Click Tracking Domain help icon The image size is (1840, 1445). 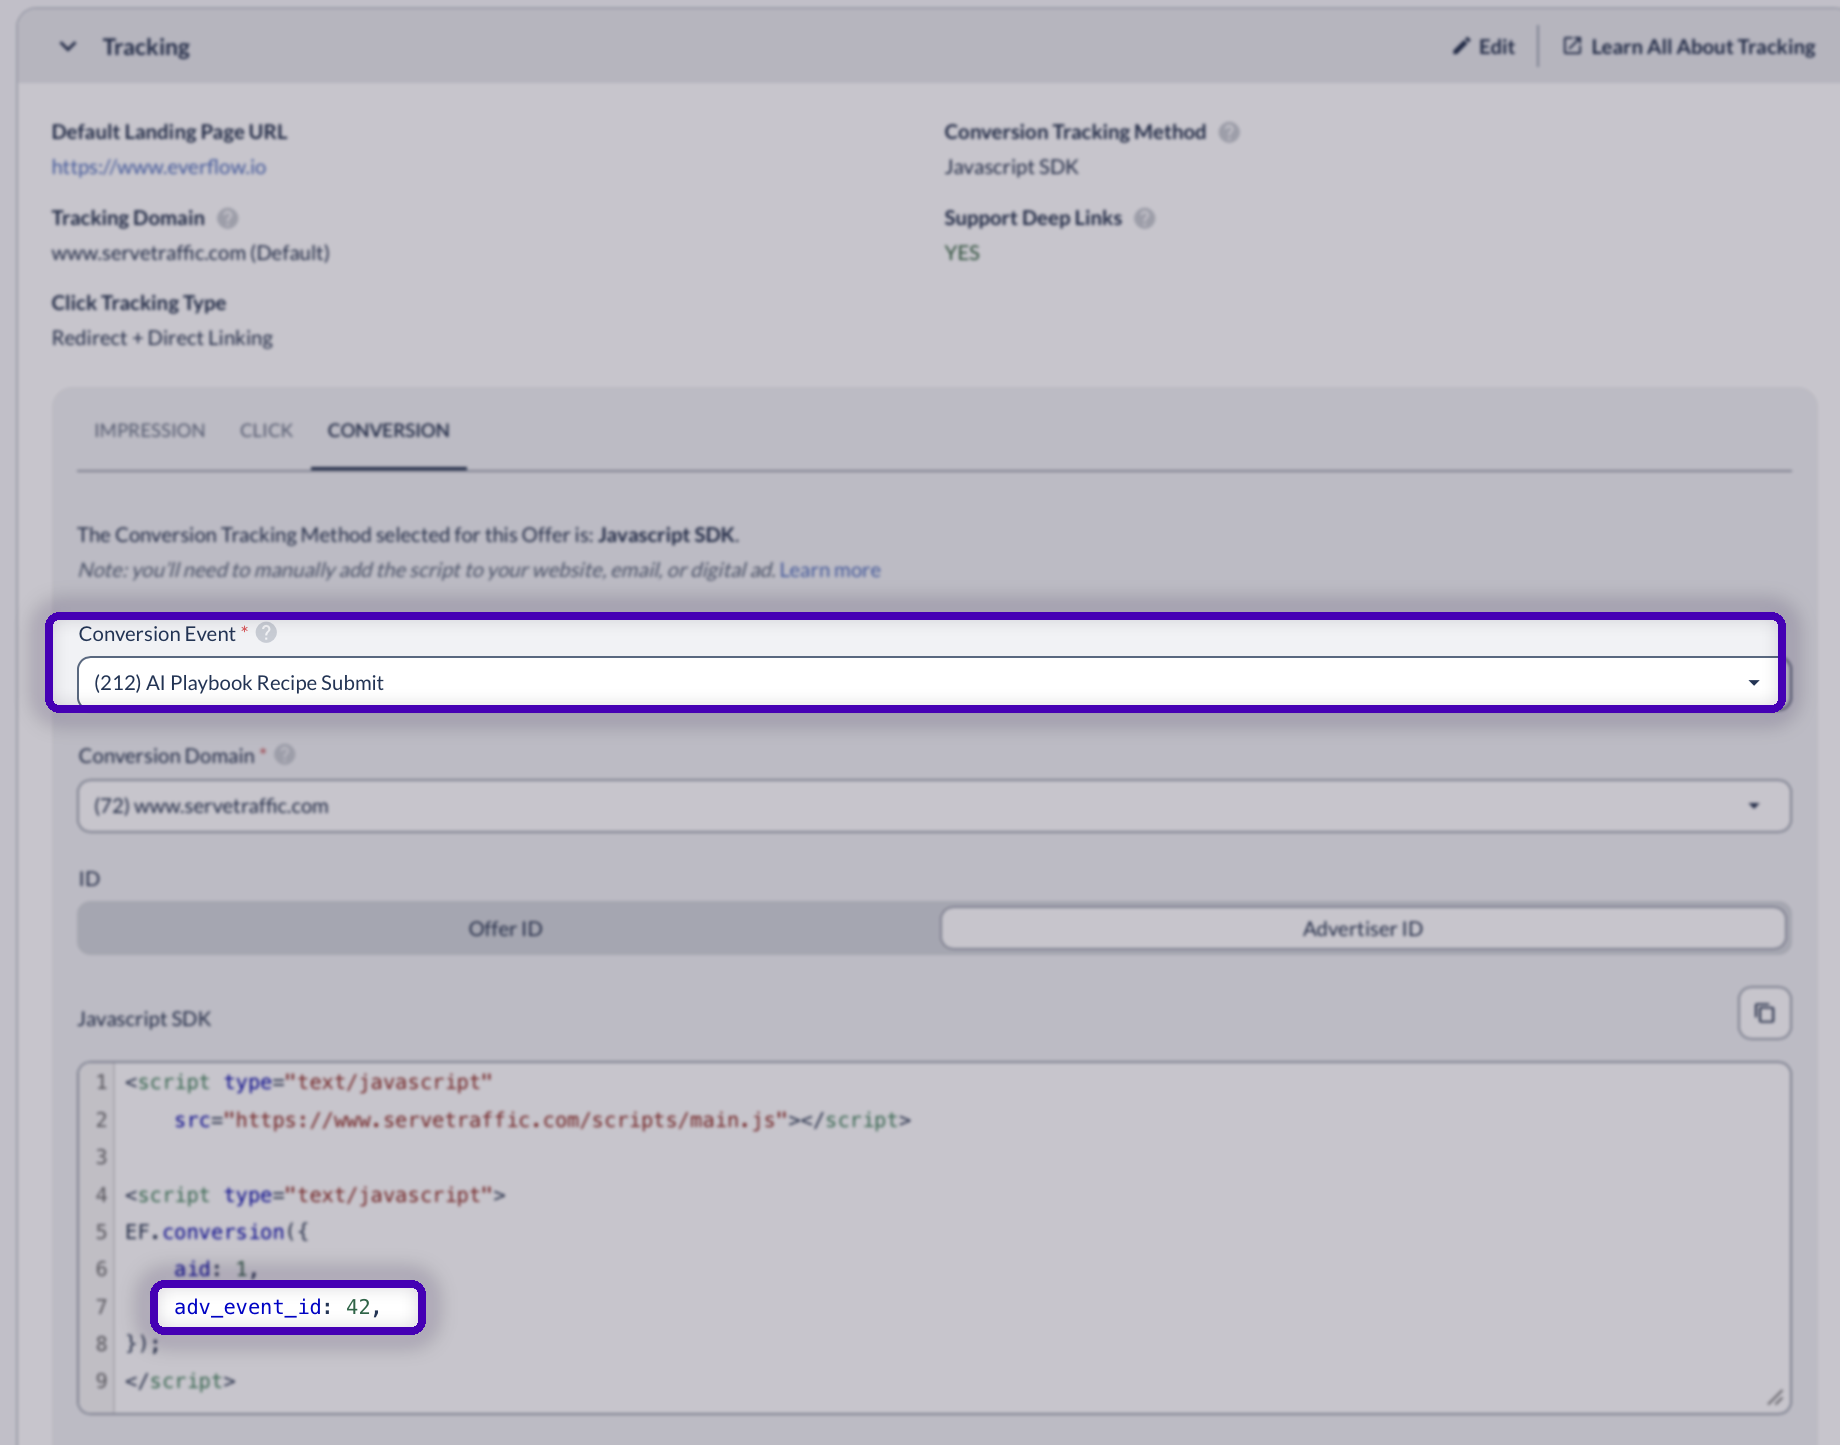pos(228,218)
